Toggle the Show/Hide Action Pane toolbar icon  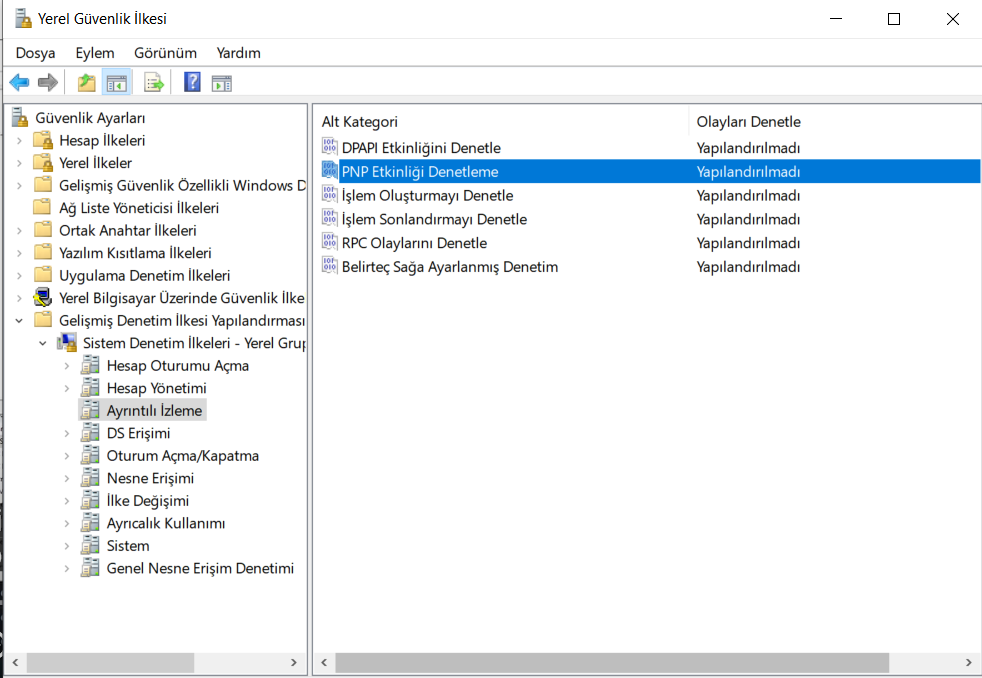point(222,82)
